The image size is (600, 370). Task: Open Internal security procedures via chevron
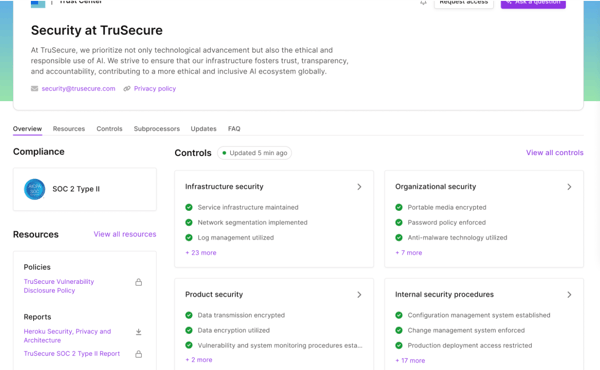click(569, 295)
